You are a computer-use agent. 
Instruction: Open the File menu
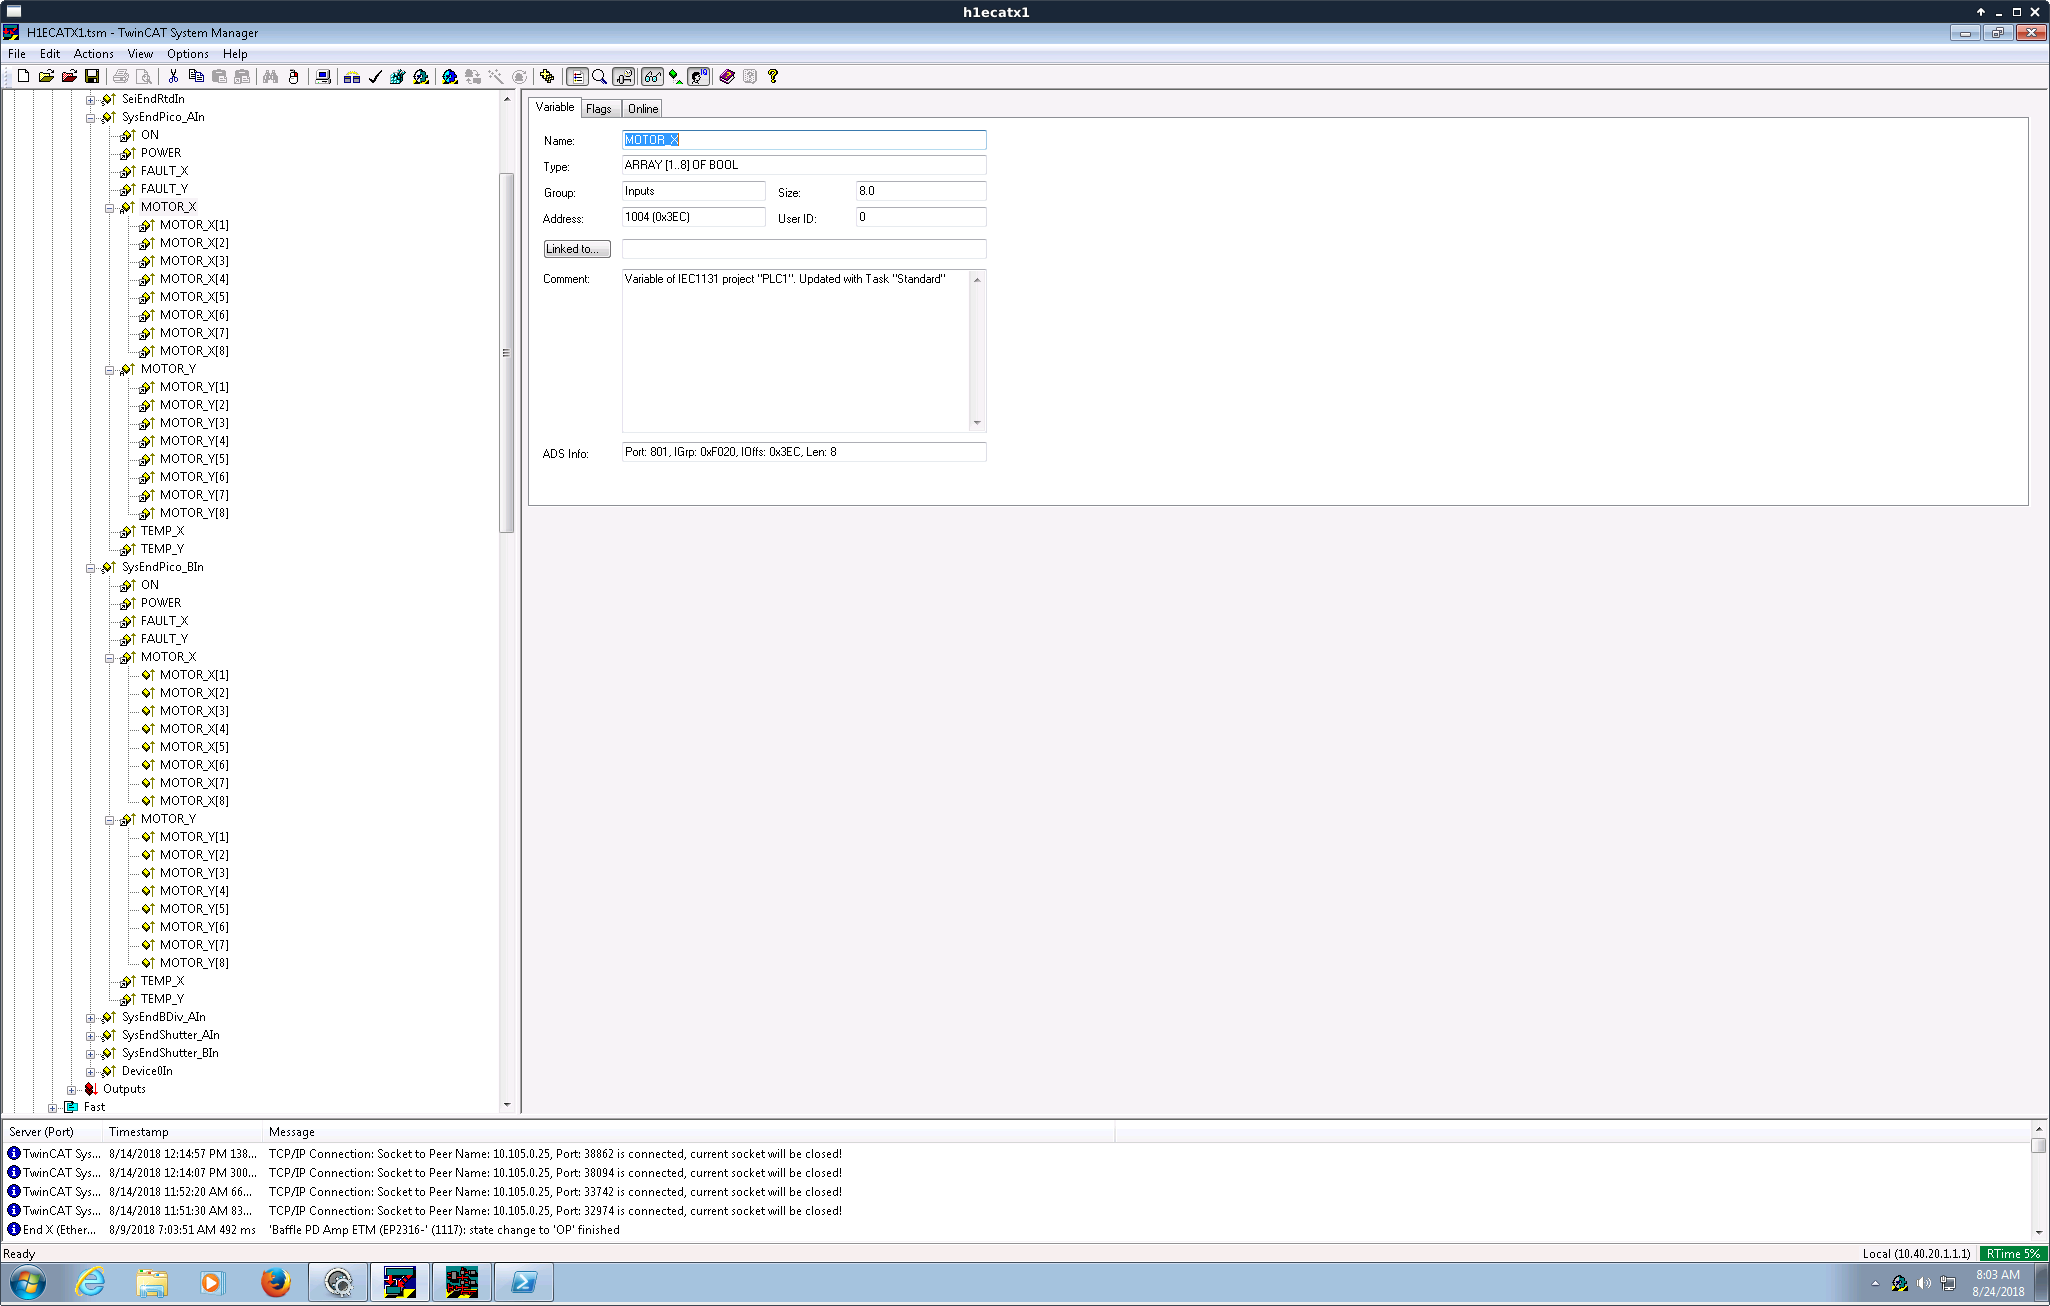click(x=17, y=54)
